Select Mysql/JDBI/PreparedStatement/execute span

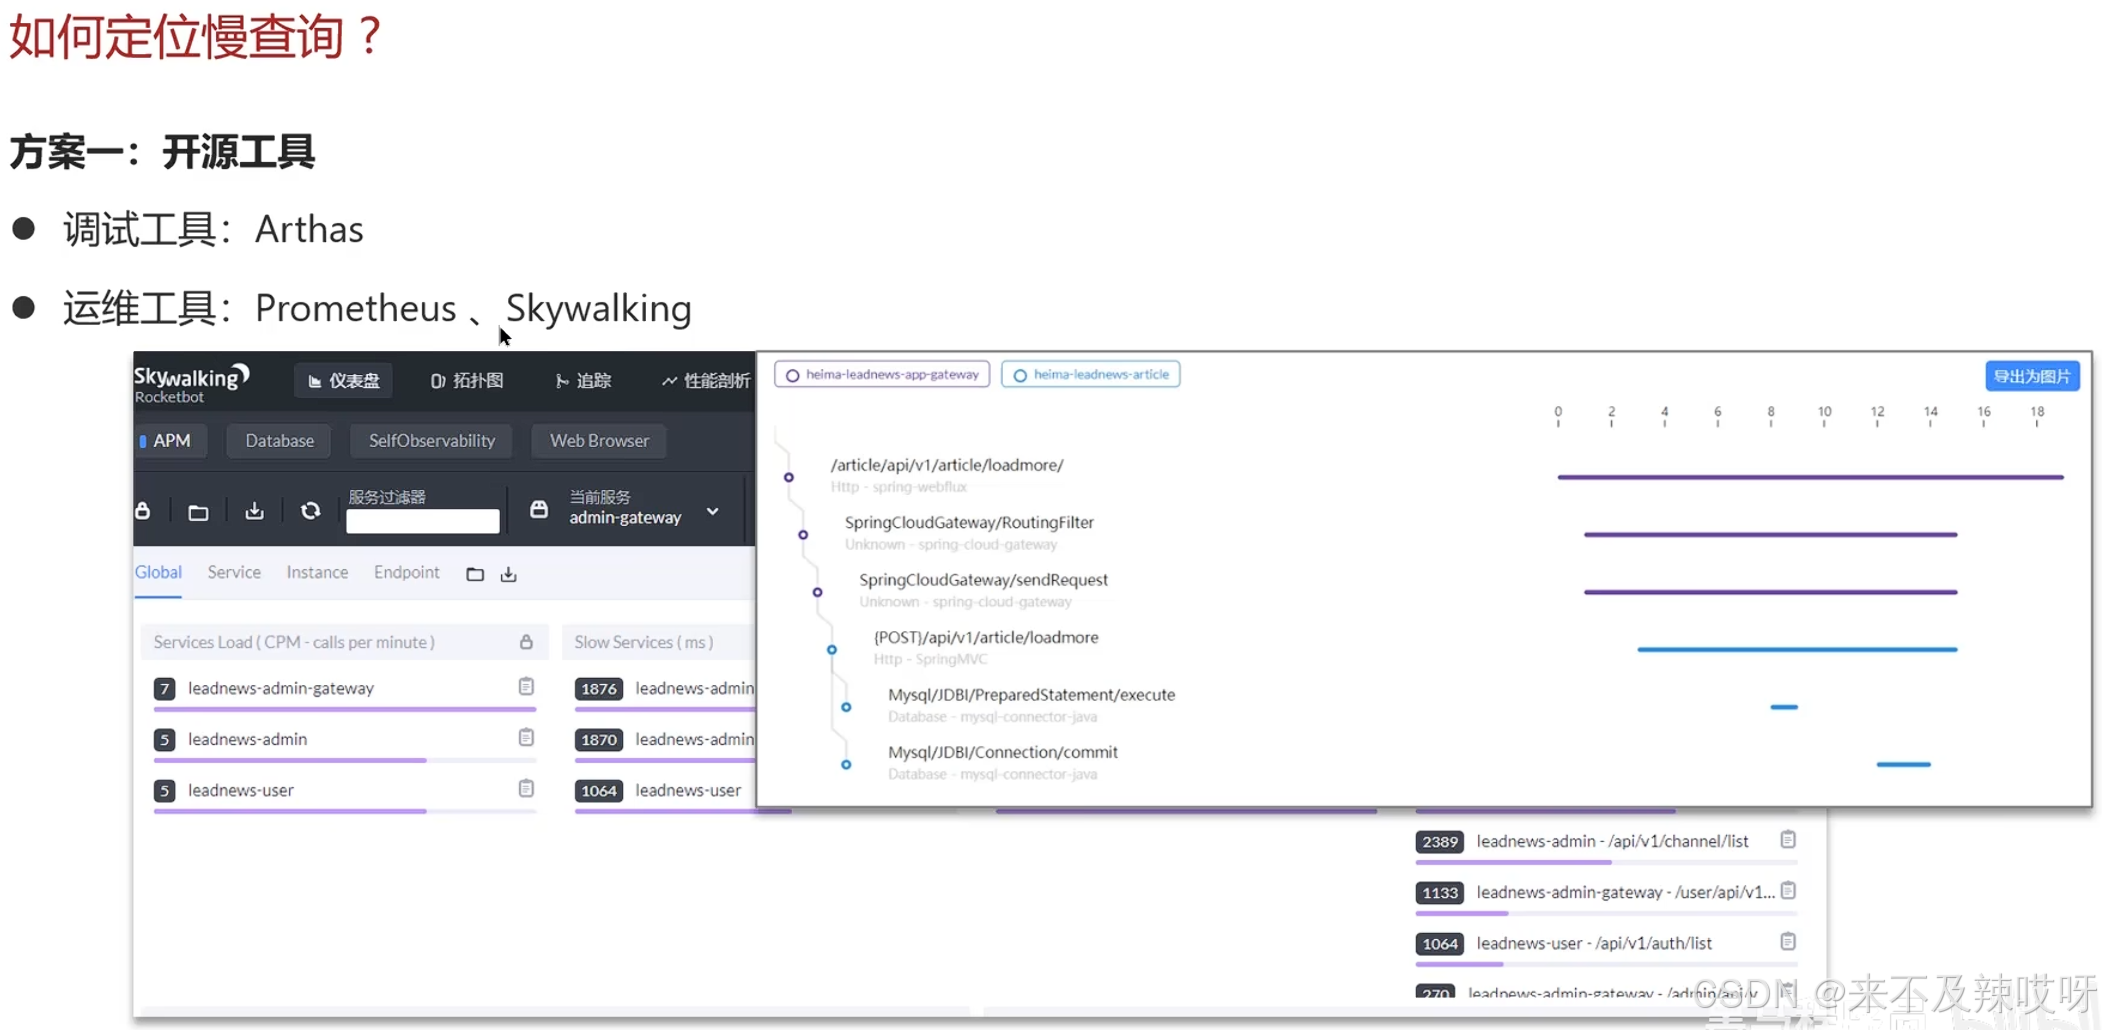1031,695
